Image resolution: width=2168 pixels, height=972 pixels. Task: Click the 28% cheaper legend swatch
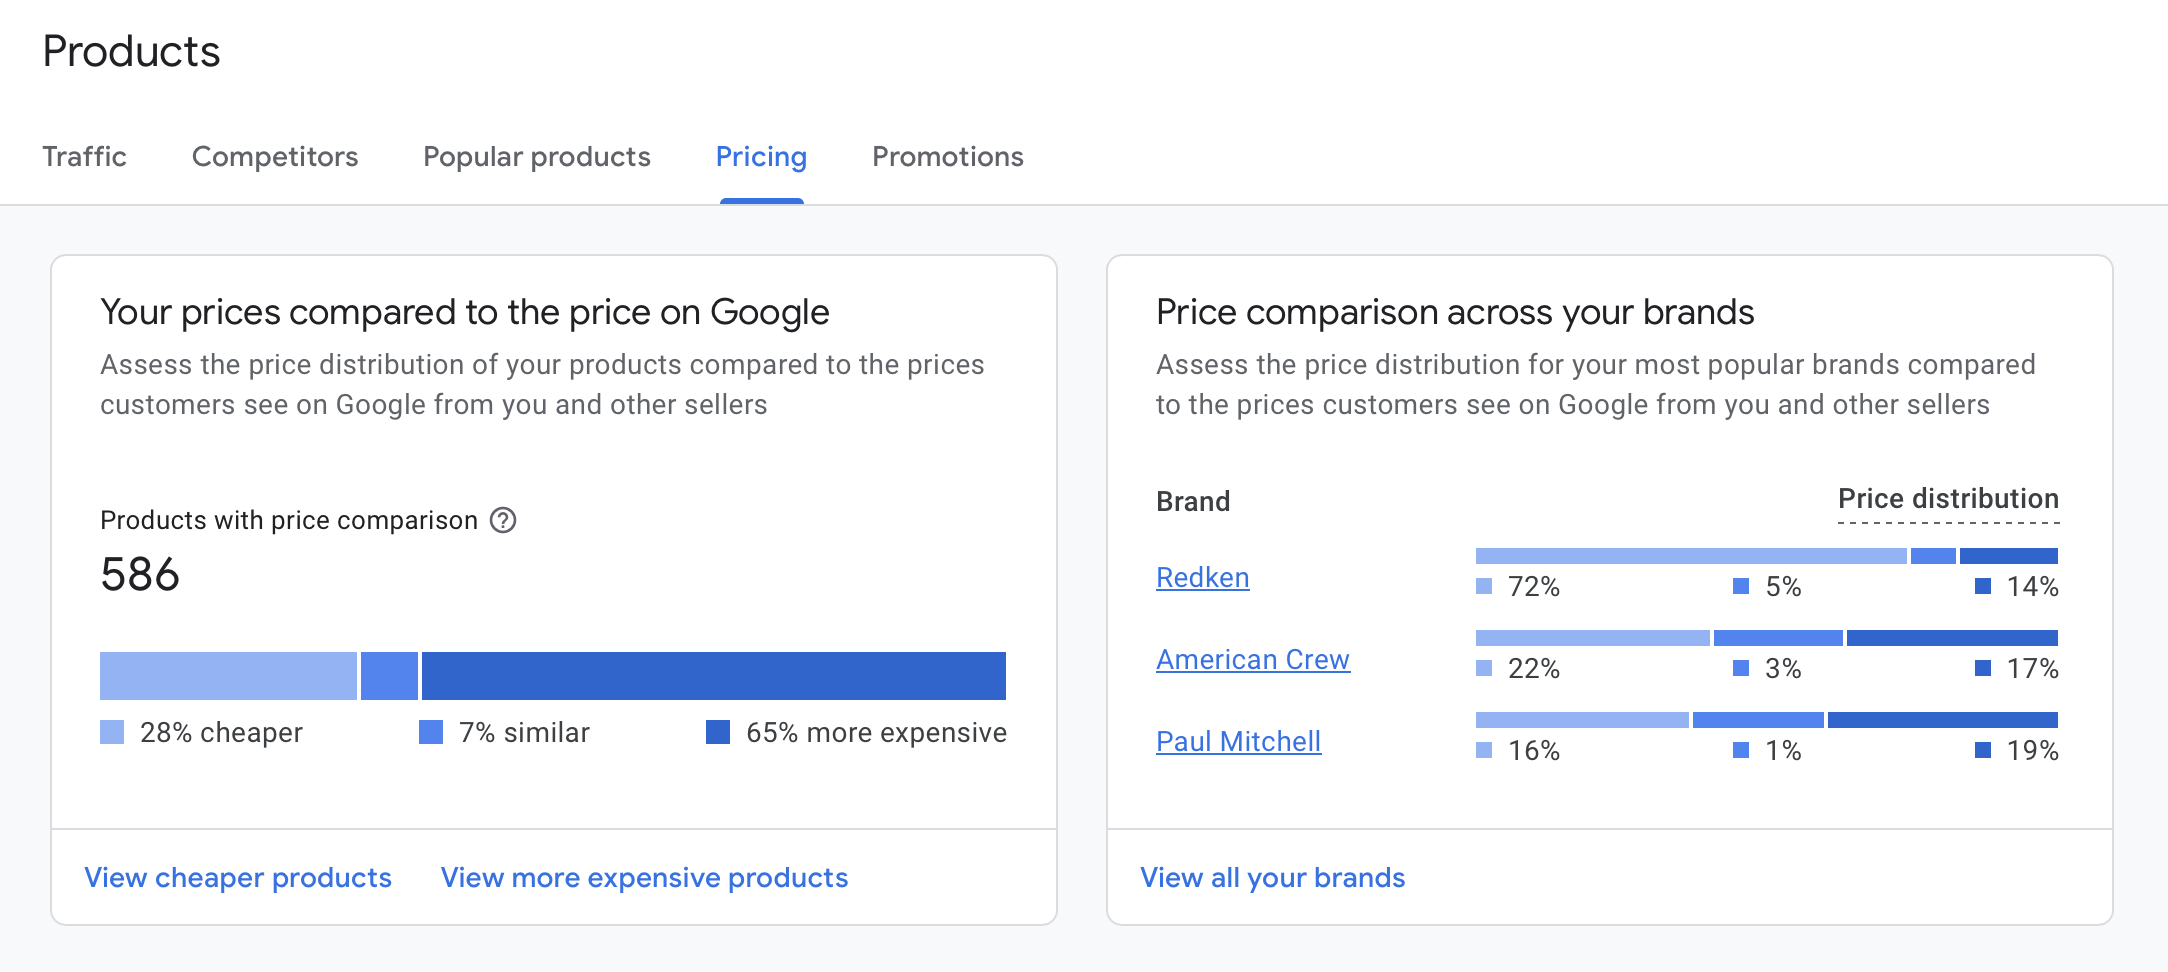[112, 732]
